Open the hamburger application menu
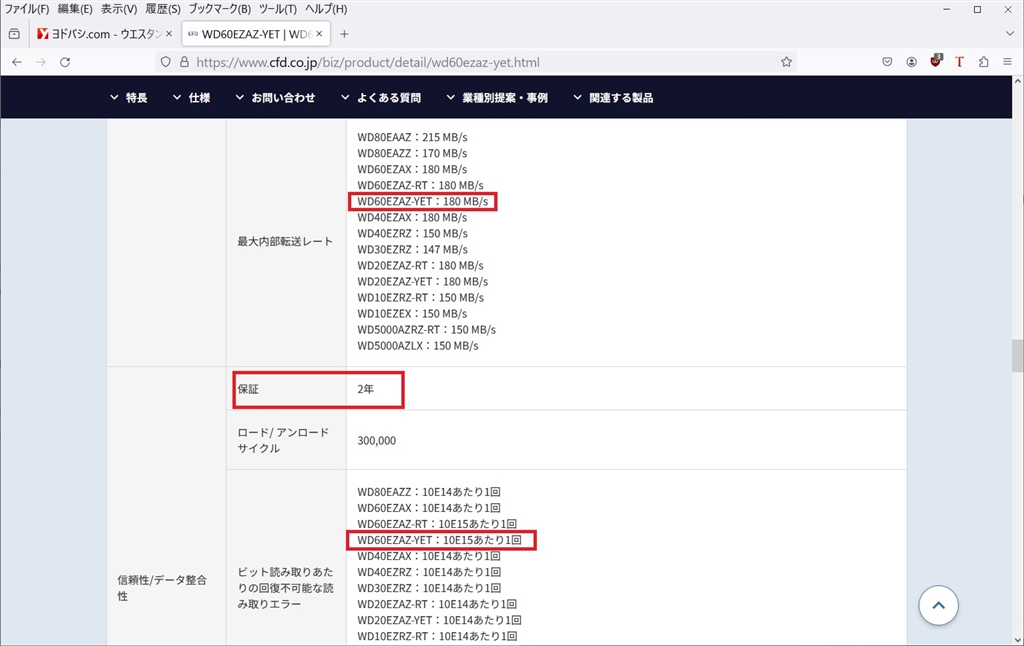The image size is (1024, 646). click(x=1007, y=62)
